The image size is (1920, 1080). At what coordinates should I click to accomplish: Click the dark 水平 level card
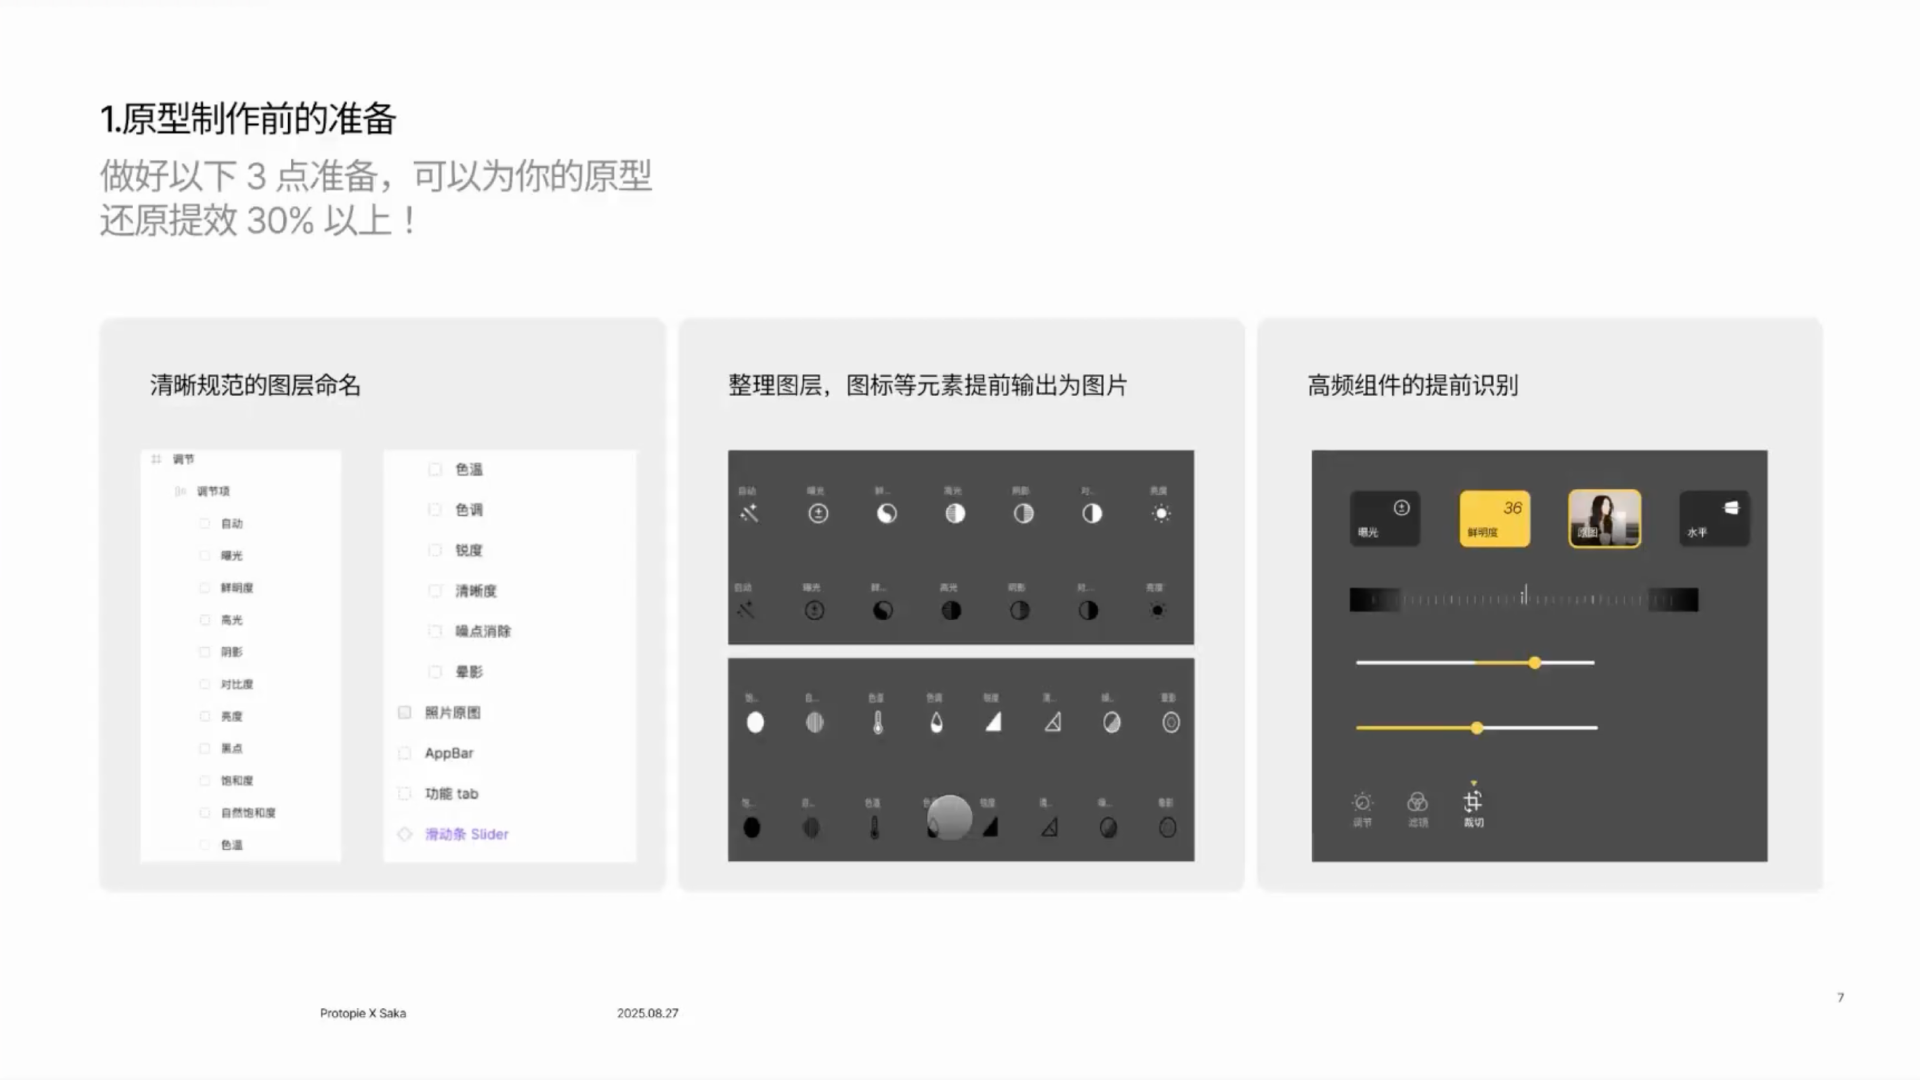(1714, 518)
